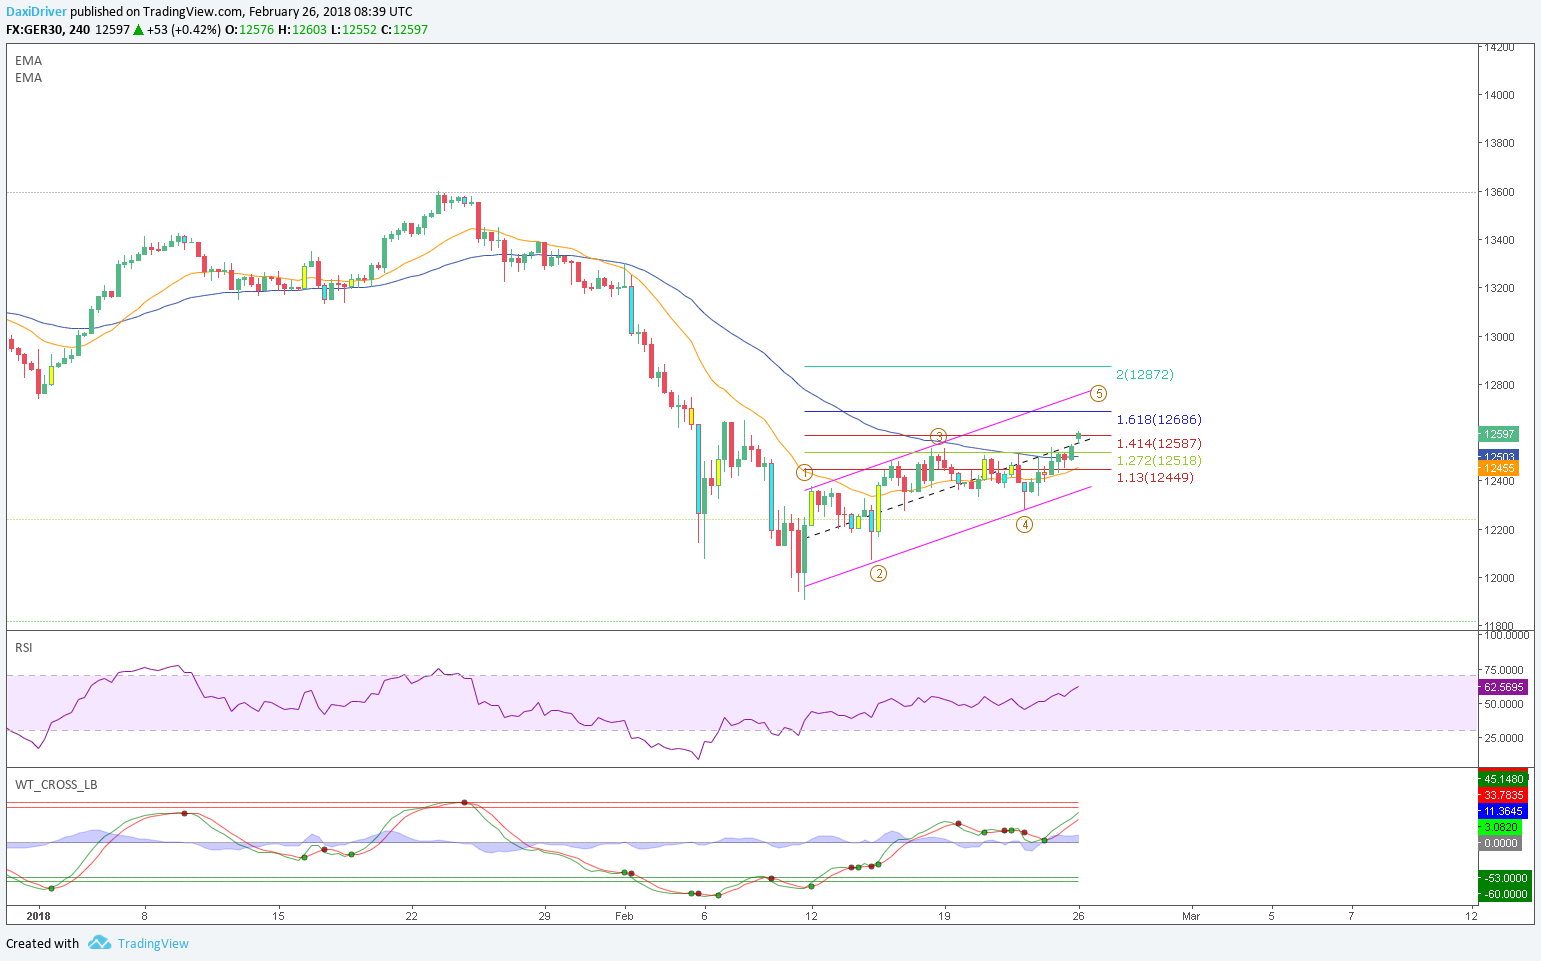Click the blue 11.3645 value tag
The image size is (1541, 961).
(x=1503, y=811)
